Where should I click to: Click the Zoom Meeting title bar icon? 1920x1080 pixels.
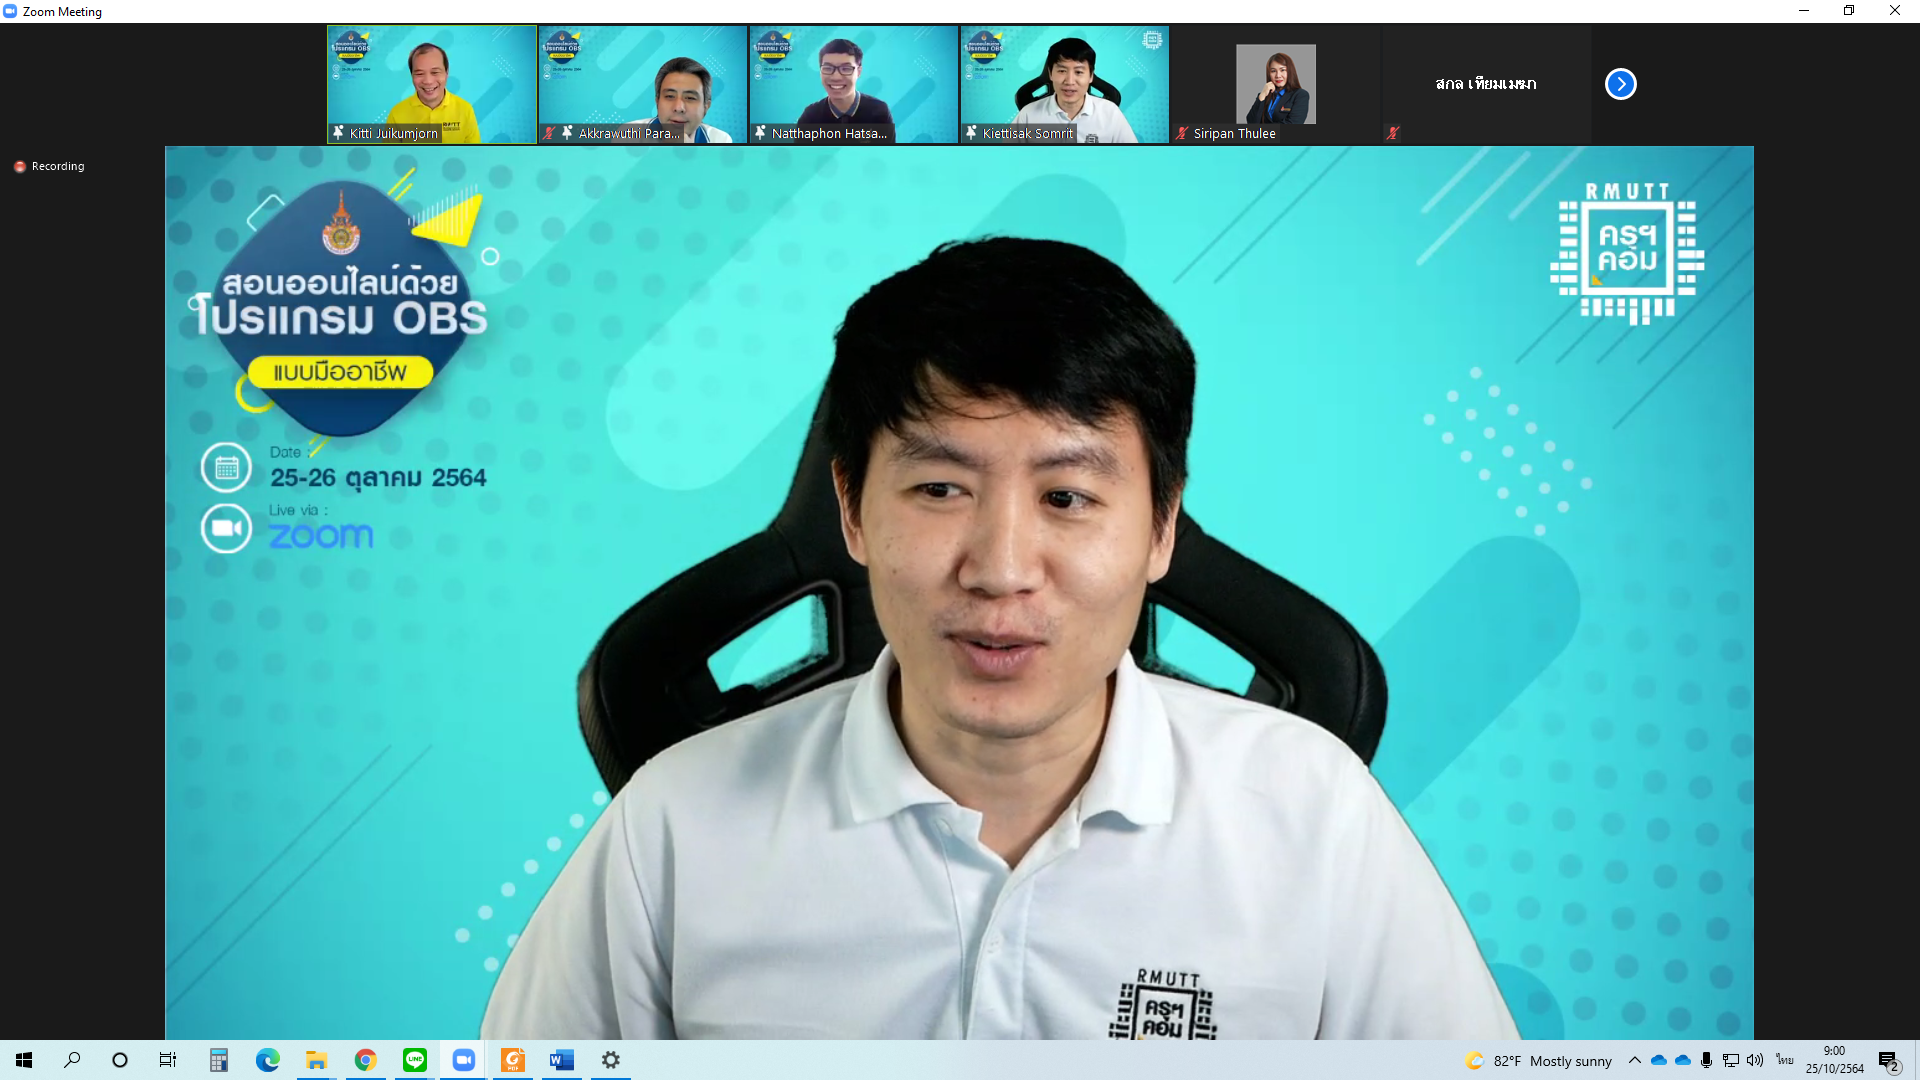click(10, 11)
